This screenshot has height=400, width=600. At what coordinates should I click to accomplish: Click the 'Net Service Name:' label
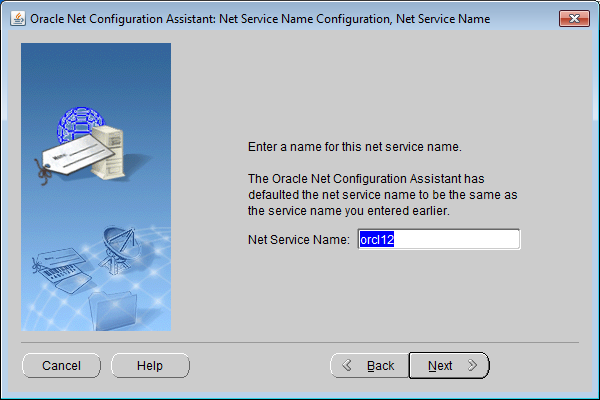(x=298, y=240)
